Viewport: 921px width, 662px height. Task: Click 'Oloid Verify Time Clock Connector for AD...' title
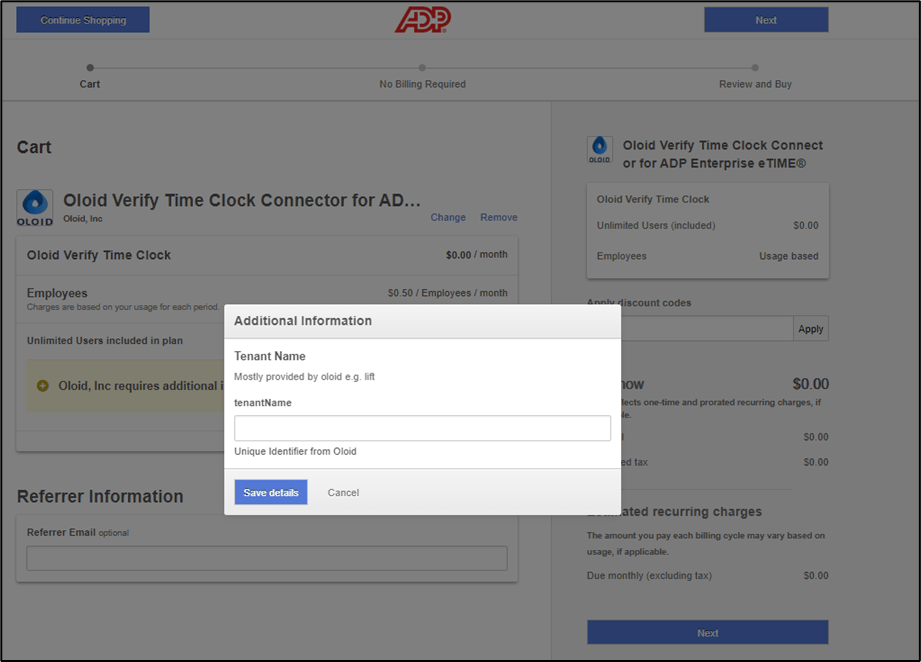tap(242, 200)
